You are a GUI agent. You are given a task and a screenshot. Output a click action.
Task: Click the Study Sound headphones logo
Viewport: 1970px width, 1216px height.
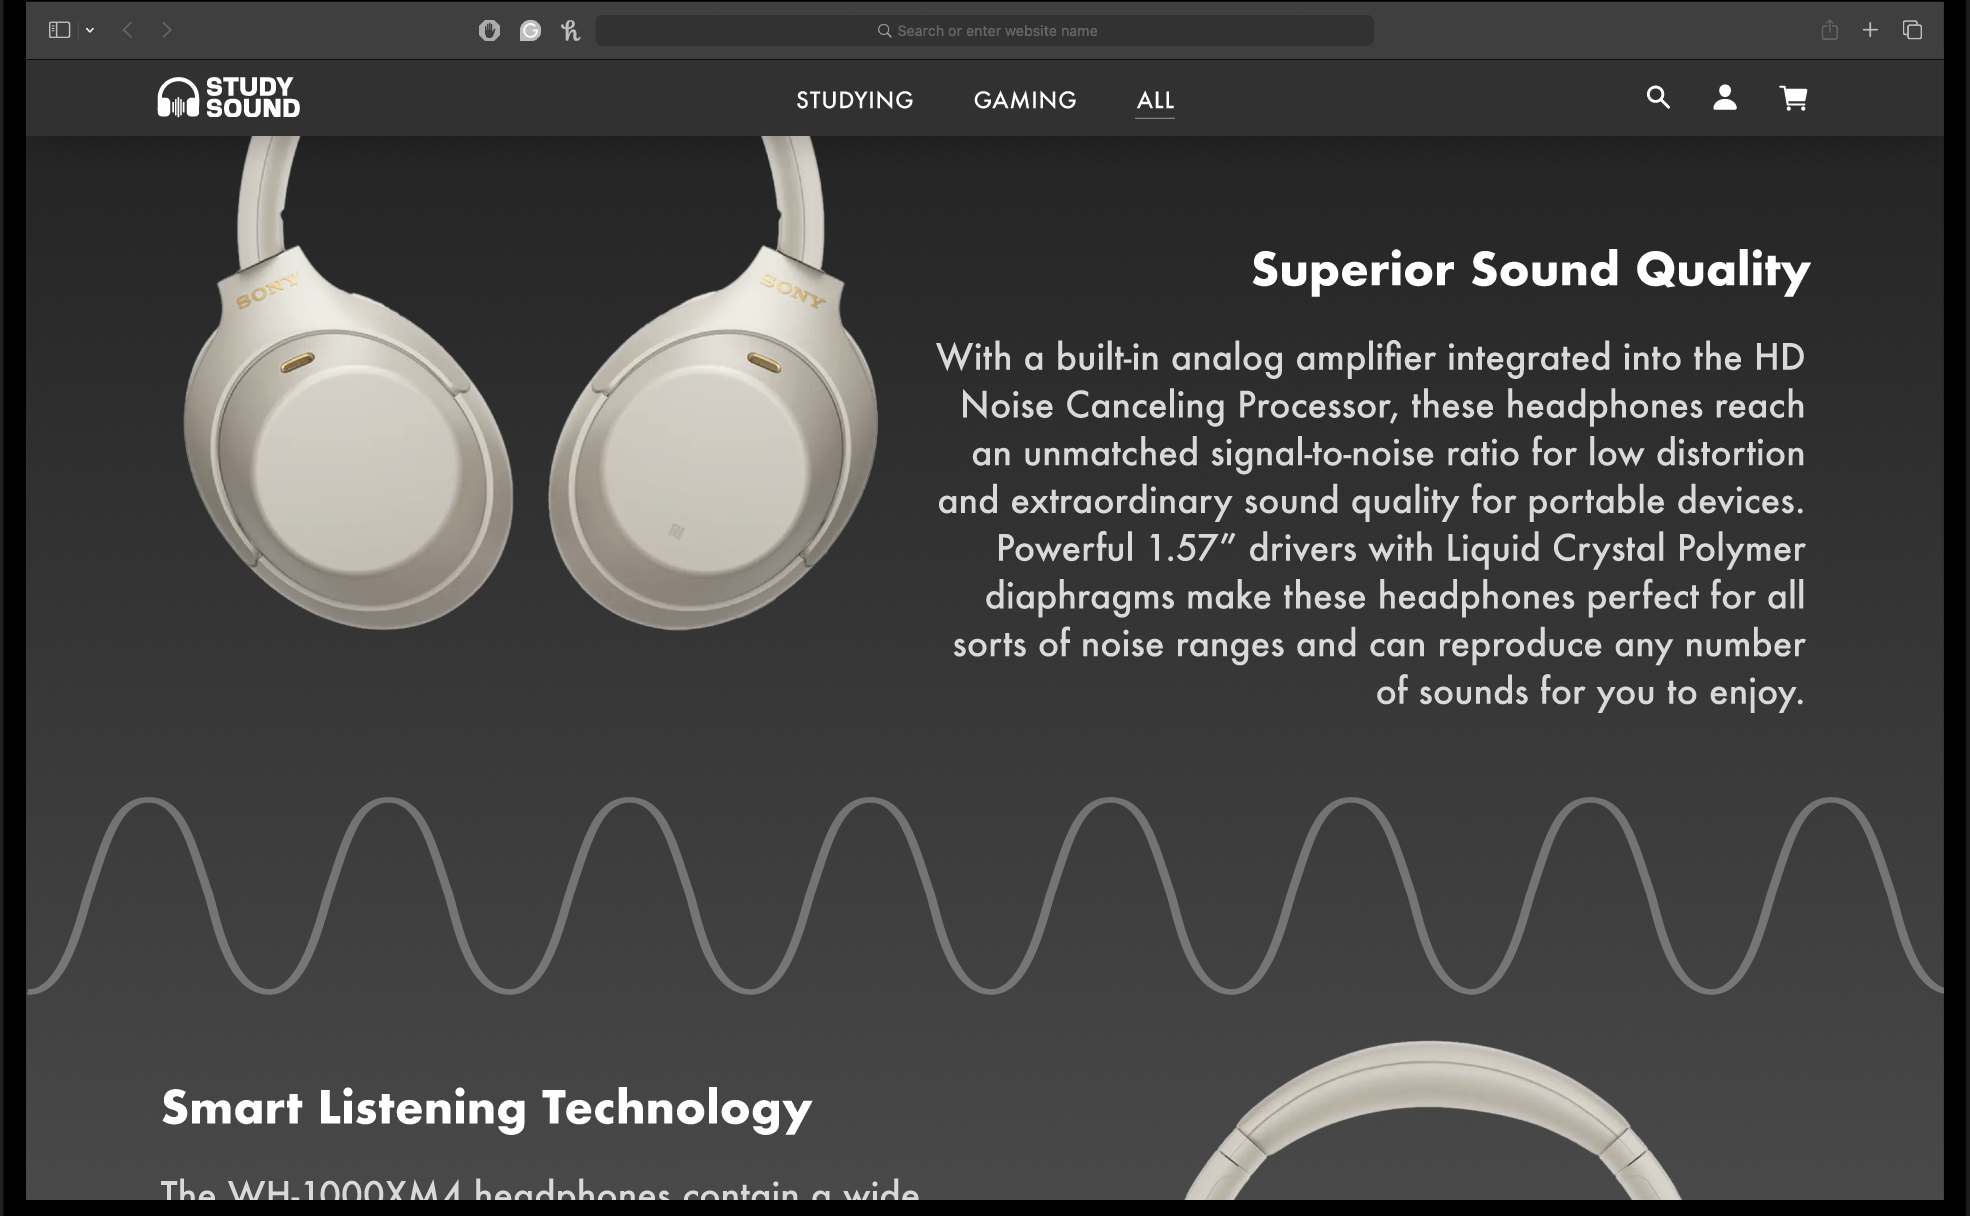click(x=228, y=97)
